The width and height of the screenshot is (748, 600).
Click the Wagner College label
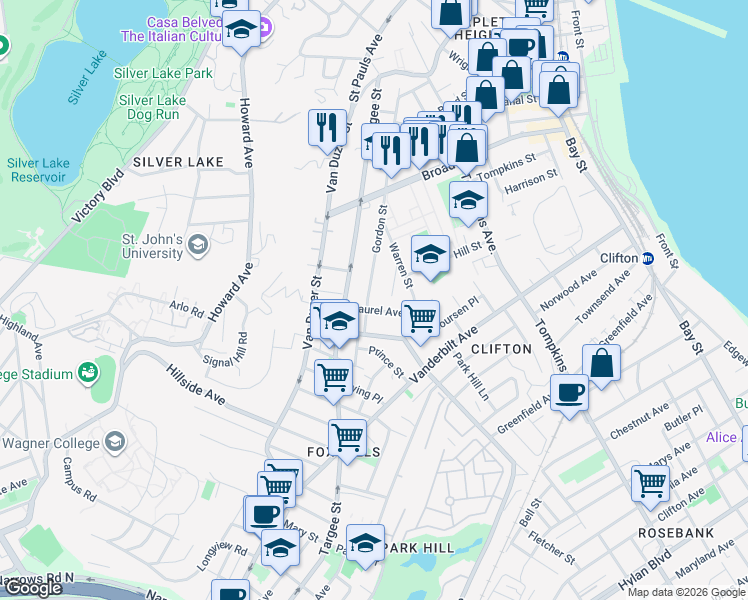click(x=51, y=444)
